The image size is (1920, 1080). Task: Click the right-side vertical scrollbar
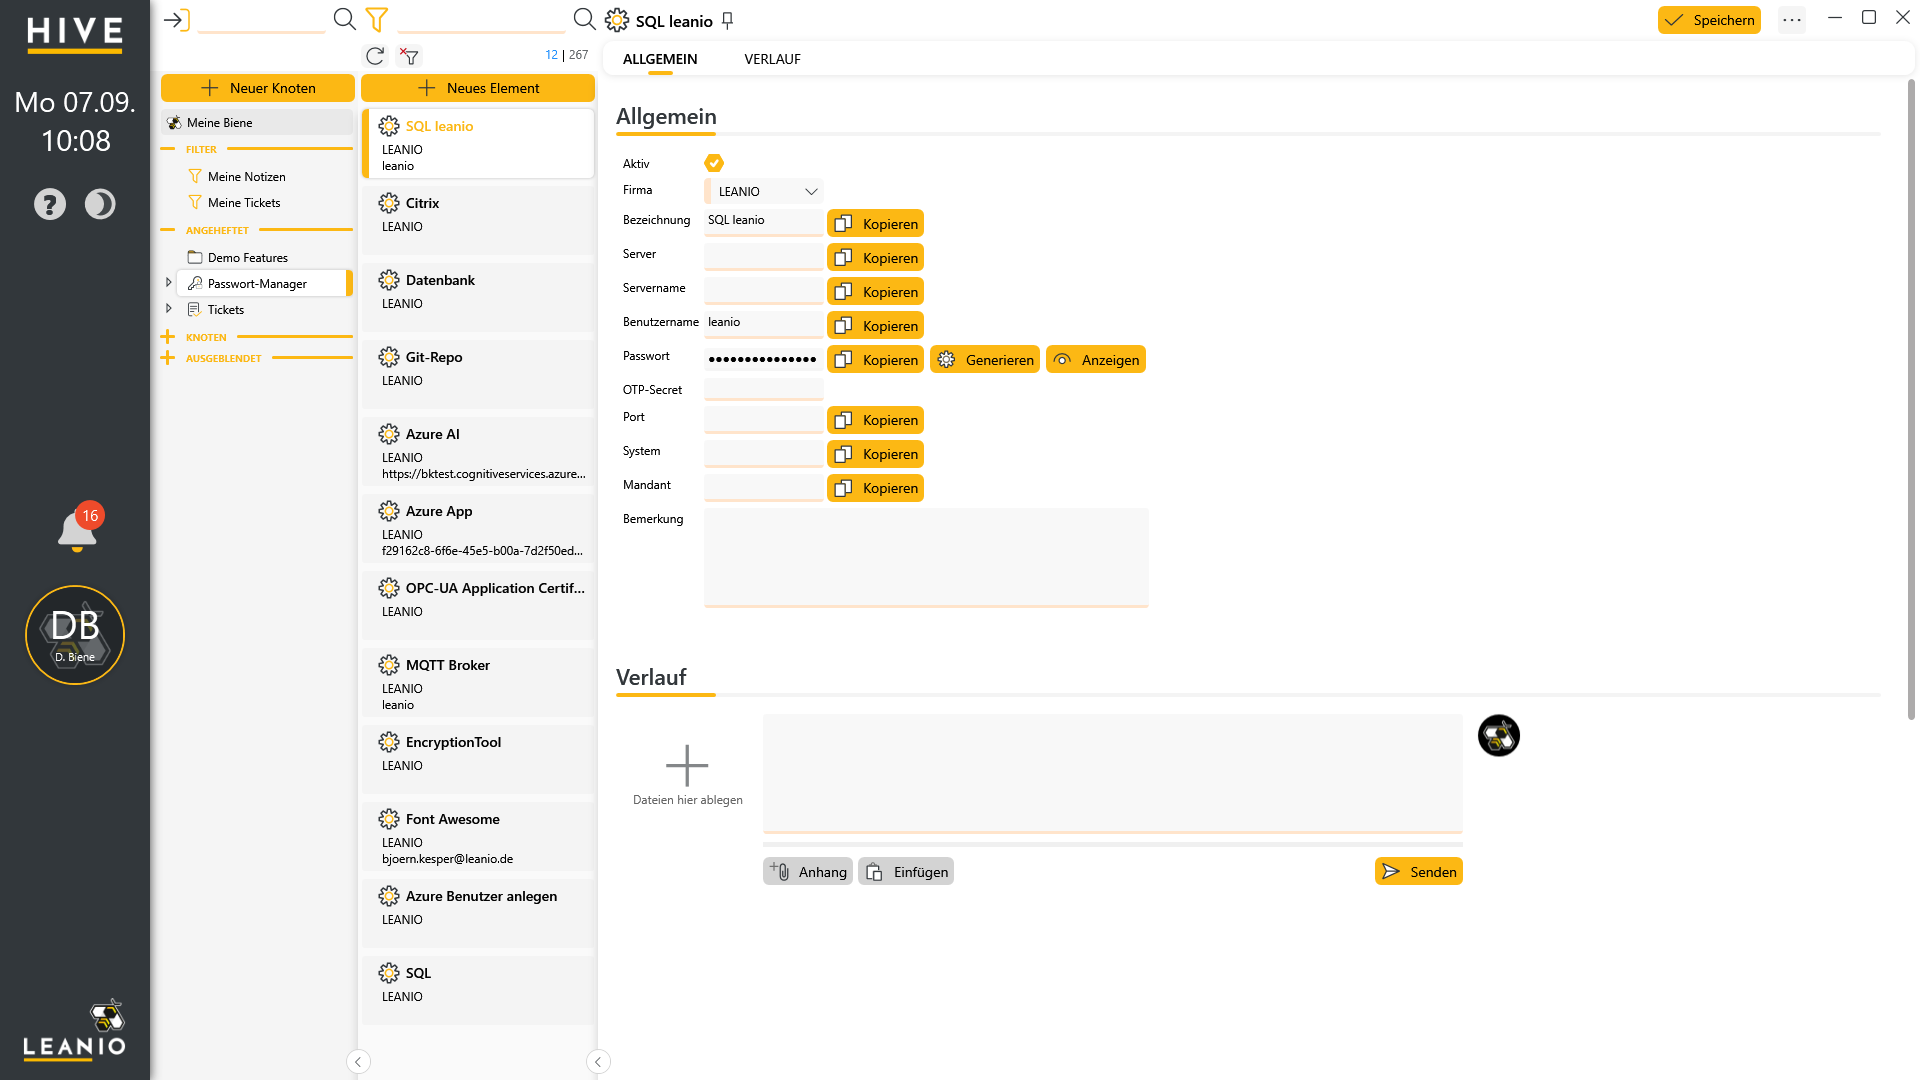click(x=1911, y=400)
